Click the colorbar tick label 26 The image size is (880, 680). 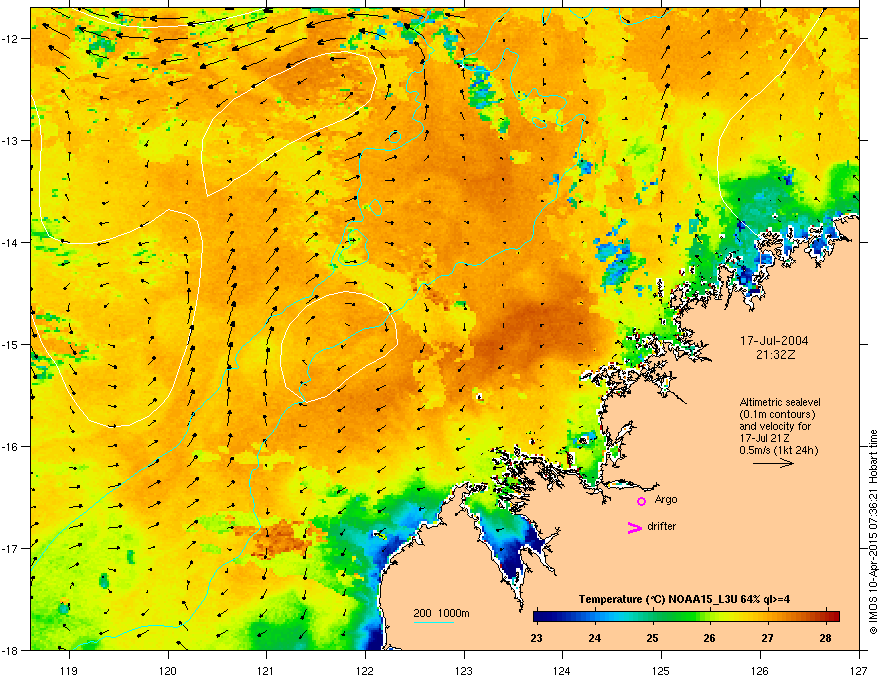pos(709,638)
